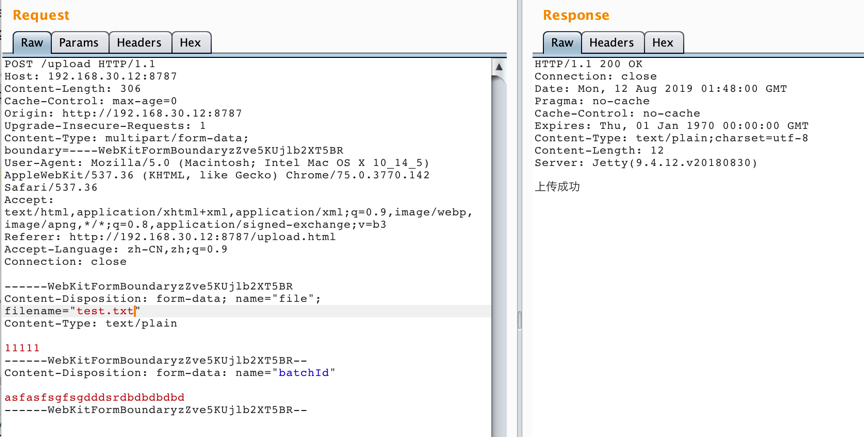Screen dimensions: 864x437
Task: Click the divider handle between Request and Response
Action: click(x=518, y=320)
